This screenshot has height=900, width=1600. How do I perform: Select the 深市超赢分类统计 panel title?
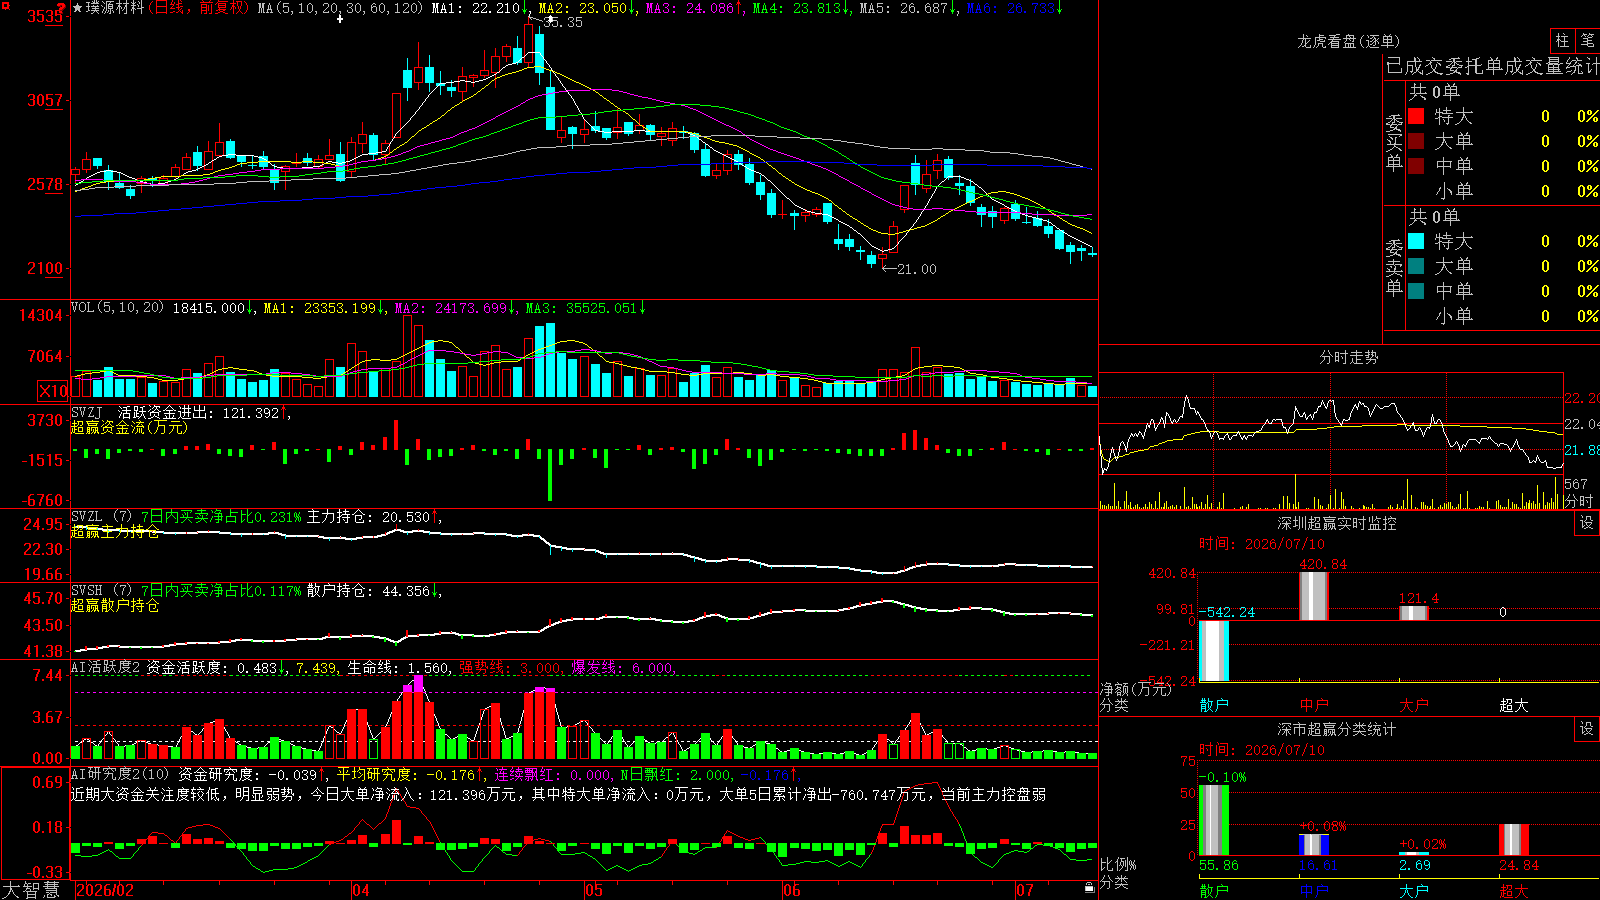1337,729
